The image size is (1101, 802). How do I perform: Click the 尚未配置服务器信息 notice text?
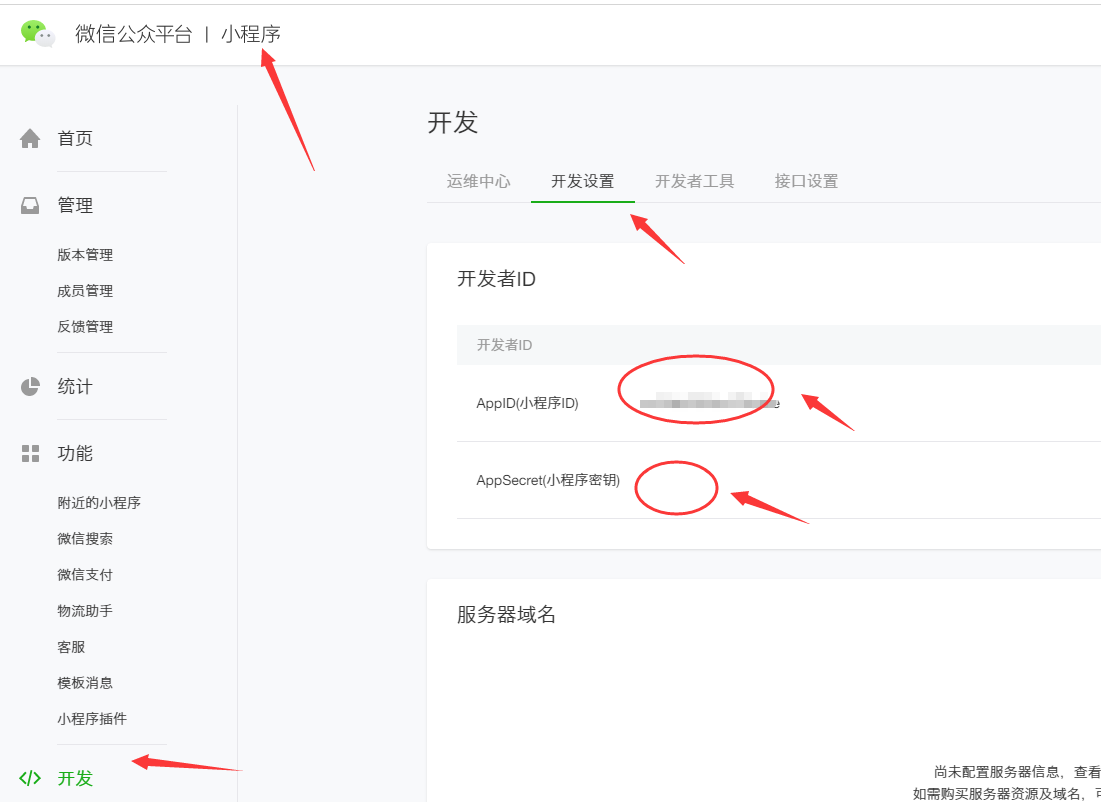pos(997,772)
